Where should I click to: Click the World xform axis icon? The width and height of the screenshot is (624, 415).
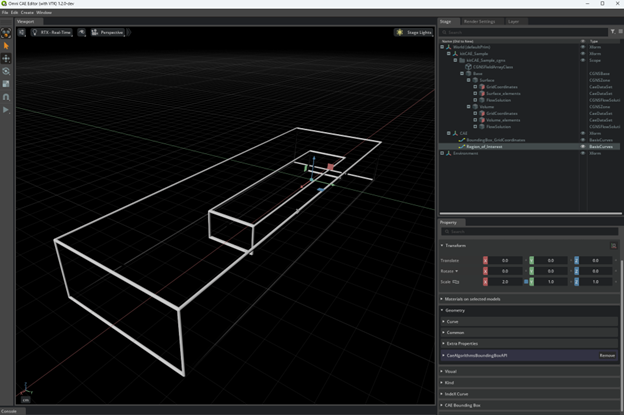coord(448,47)
